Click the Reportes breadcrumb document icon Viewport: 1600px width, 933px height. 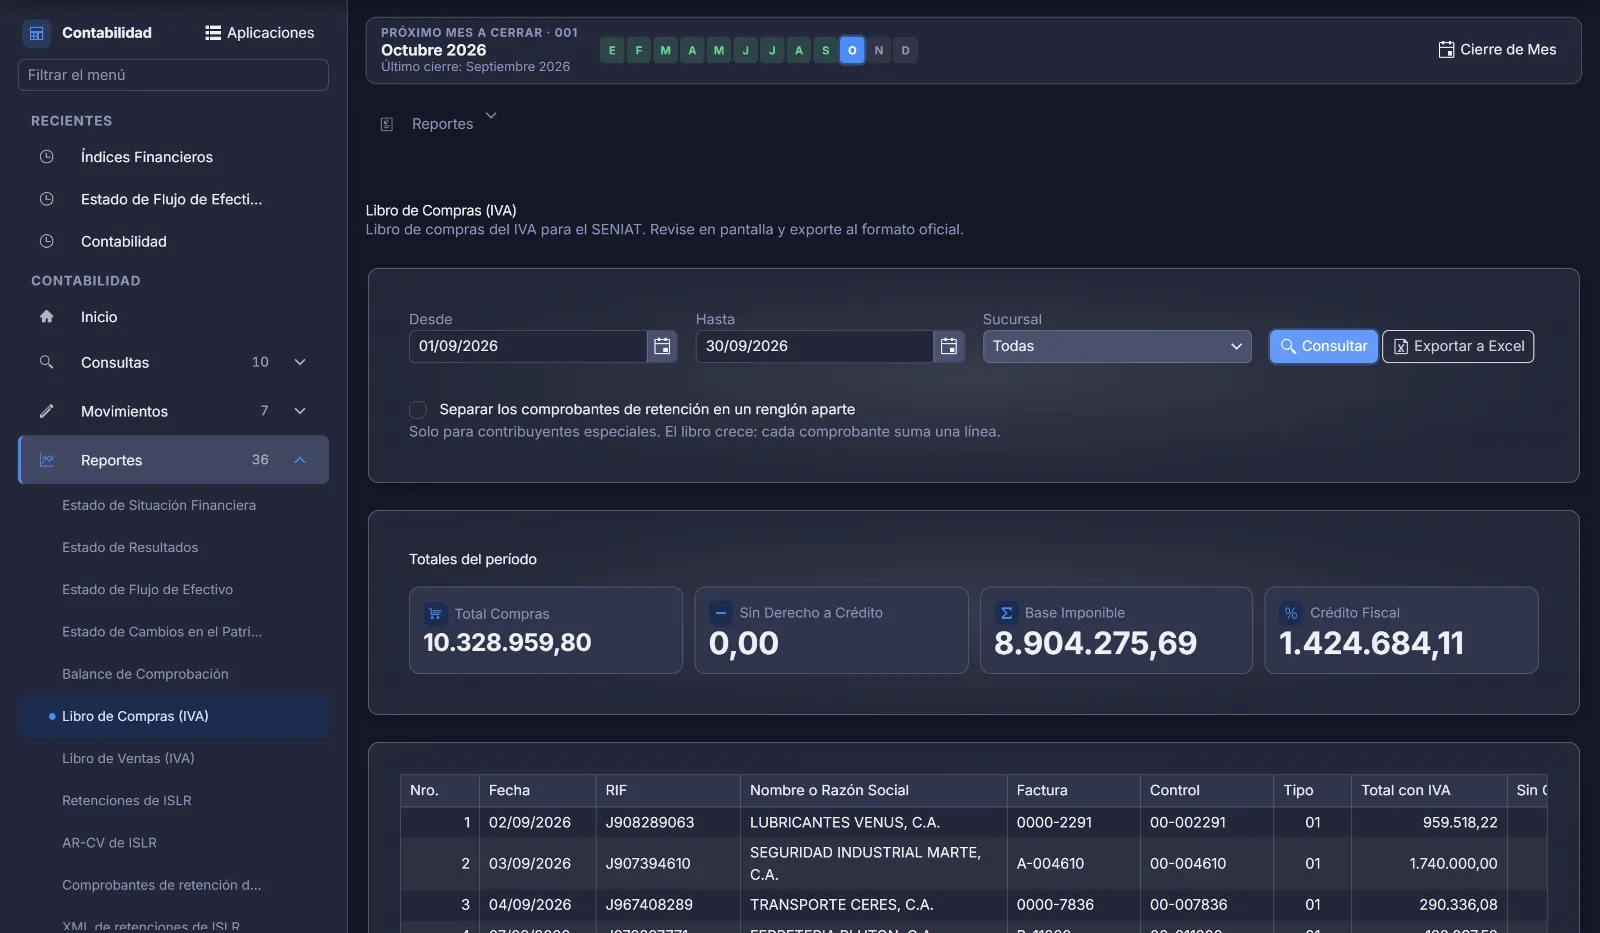[387, 124]
